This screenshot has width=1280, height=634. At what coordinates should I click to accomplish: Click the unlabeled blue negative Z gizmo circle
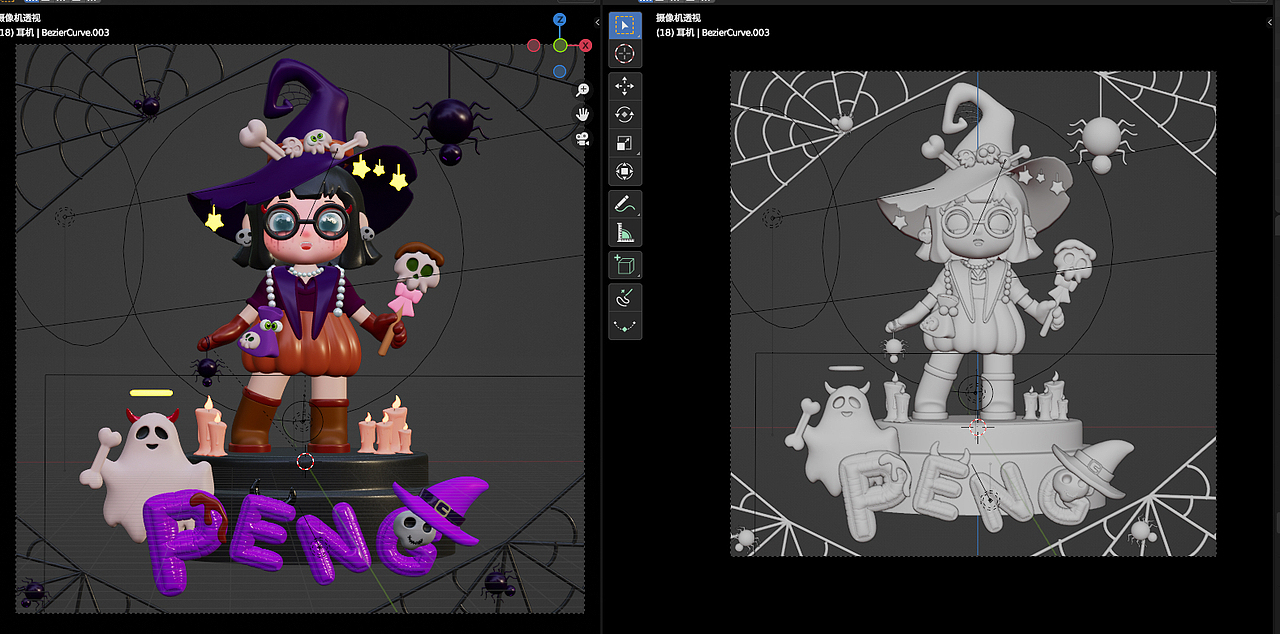(560, 71)
